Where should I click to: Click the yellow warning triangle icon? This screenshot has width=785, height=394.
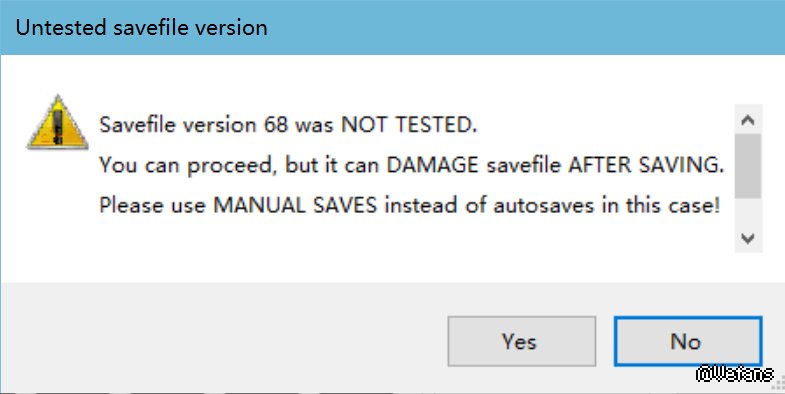[58, 123]
